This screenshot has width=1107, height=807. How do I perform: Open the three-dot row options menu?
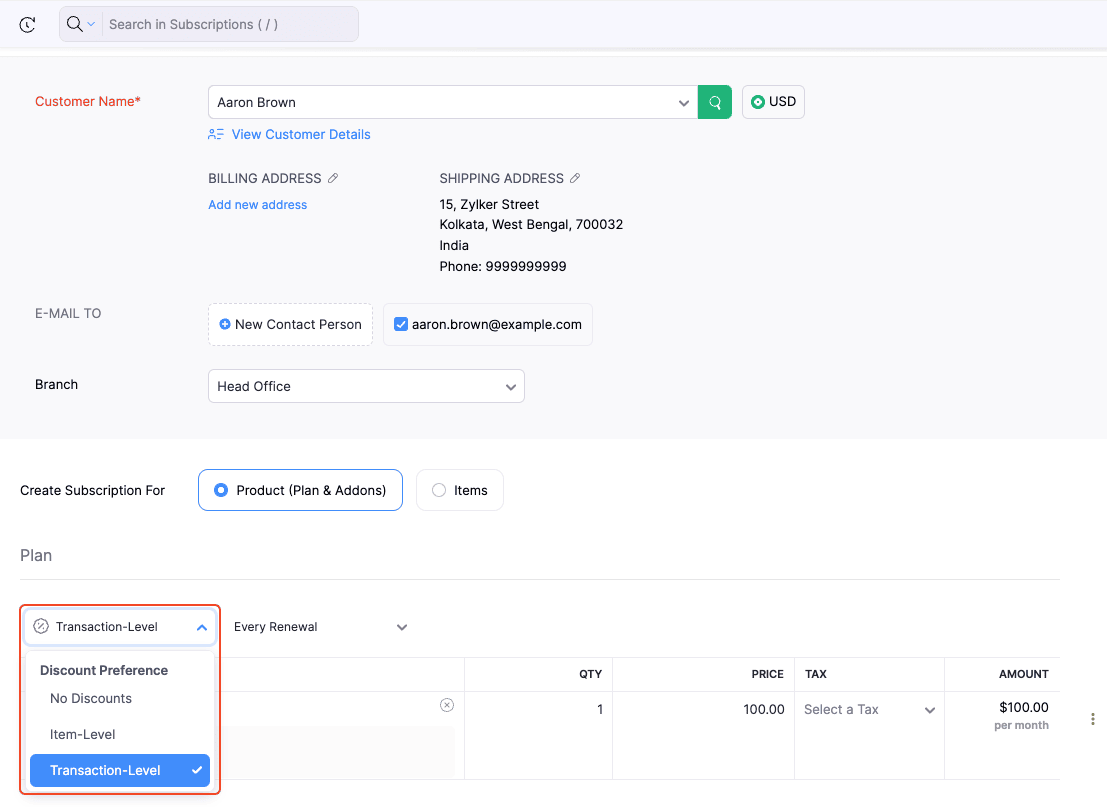[1092, 719]
